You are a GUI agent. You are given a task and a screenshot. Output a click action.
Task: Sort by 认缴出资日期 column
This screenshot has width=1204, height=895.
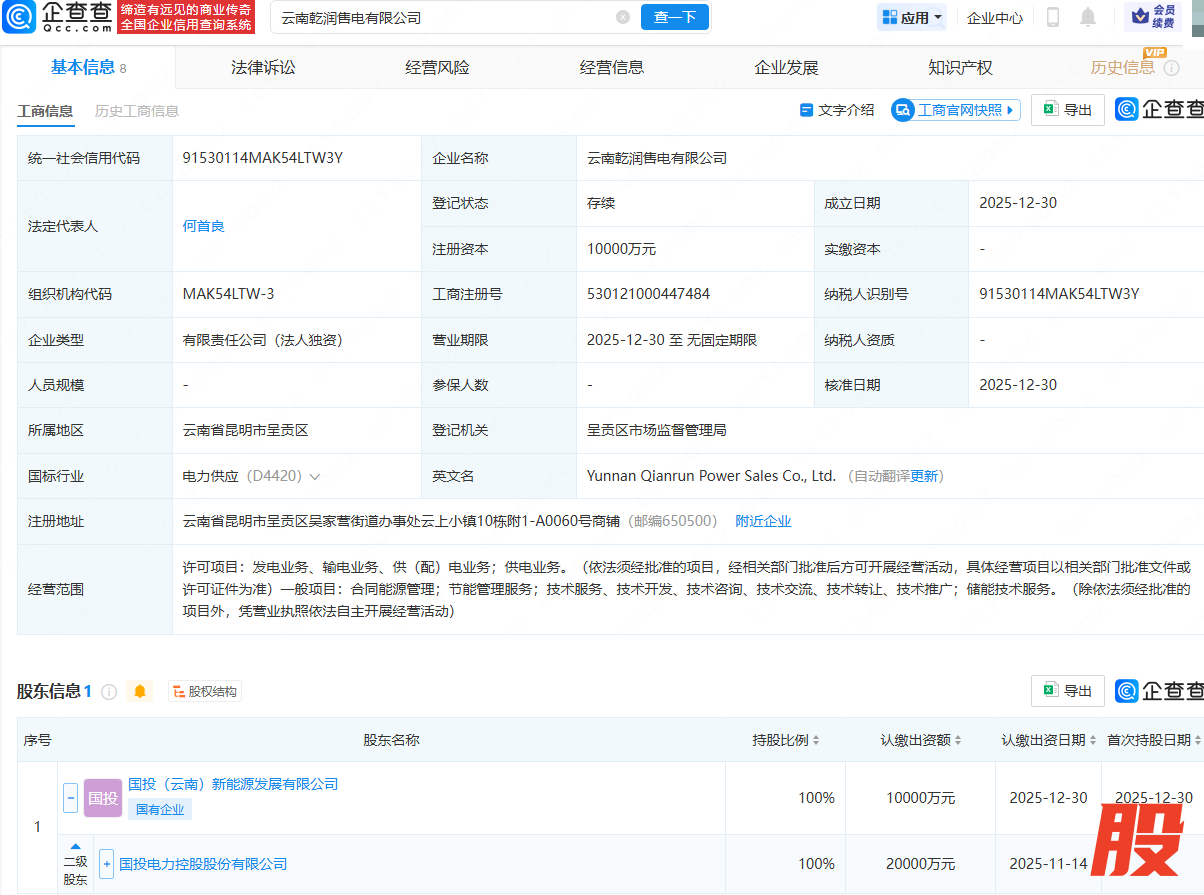pyautogui.click(x=1048, y=740)
